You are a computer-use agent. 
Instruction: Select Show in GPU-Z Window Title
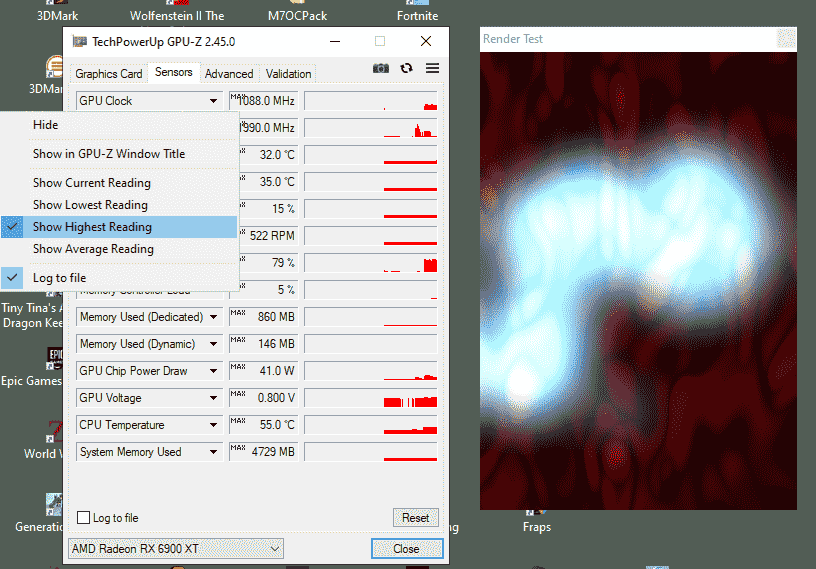coord(119,154)
